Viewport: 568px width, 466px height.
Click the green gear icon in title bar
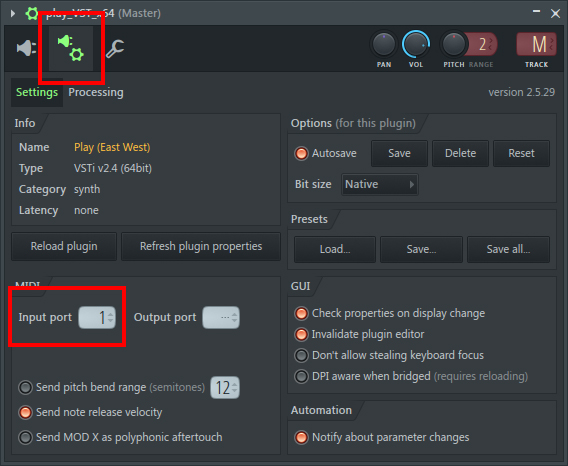(x=32, y=13)
